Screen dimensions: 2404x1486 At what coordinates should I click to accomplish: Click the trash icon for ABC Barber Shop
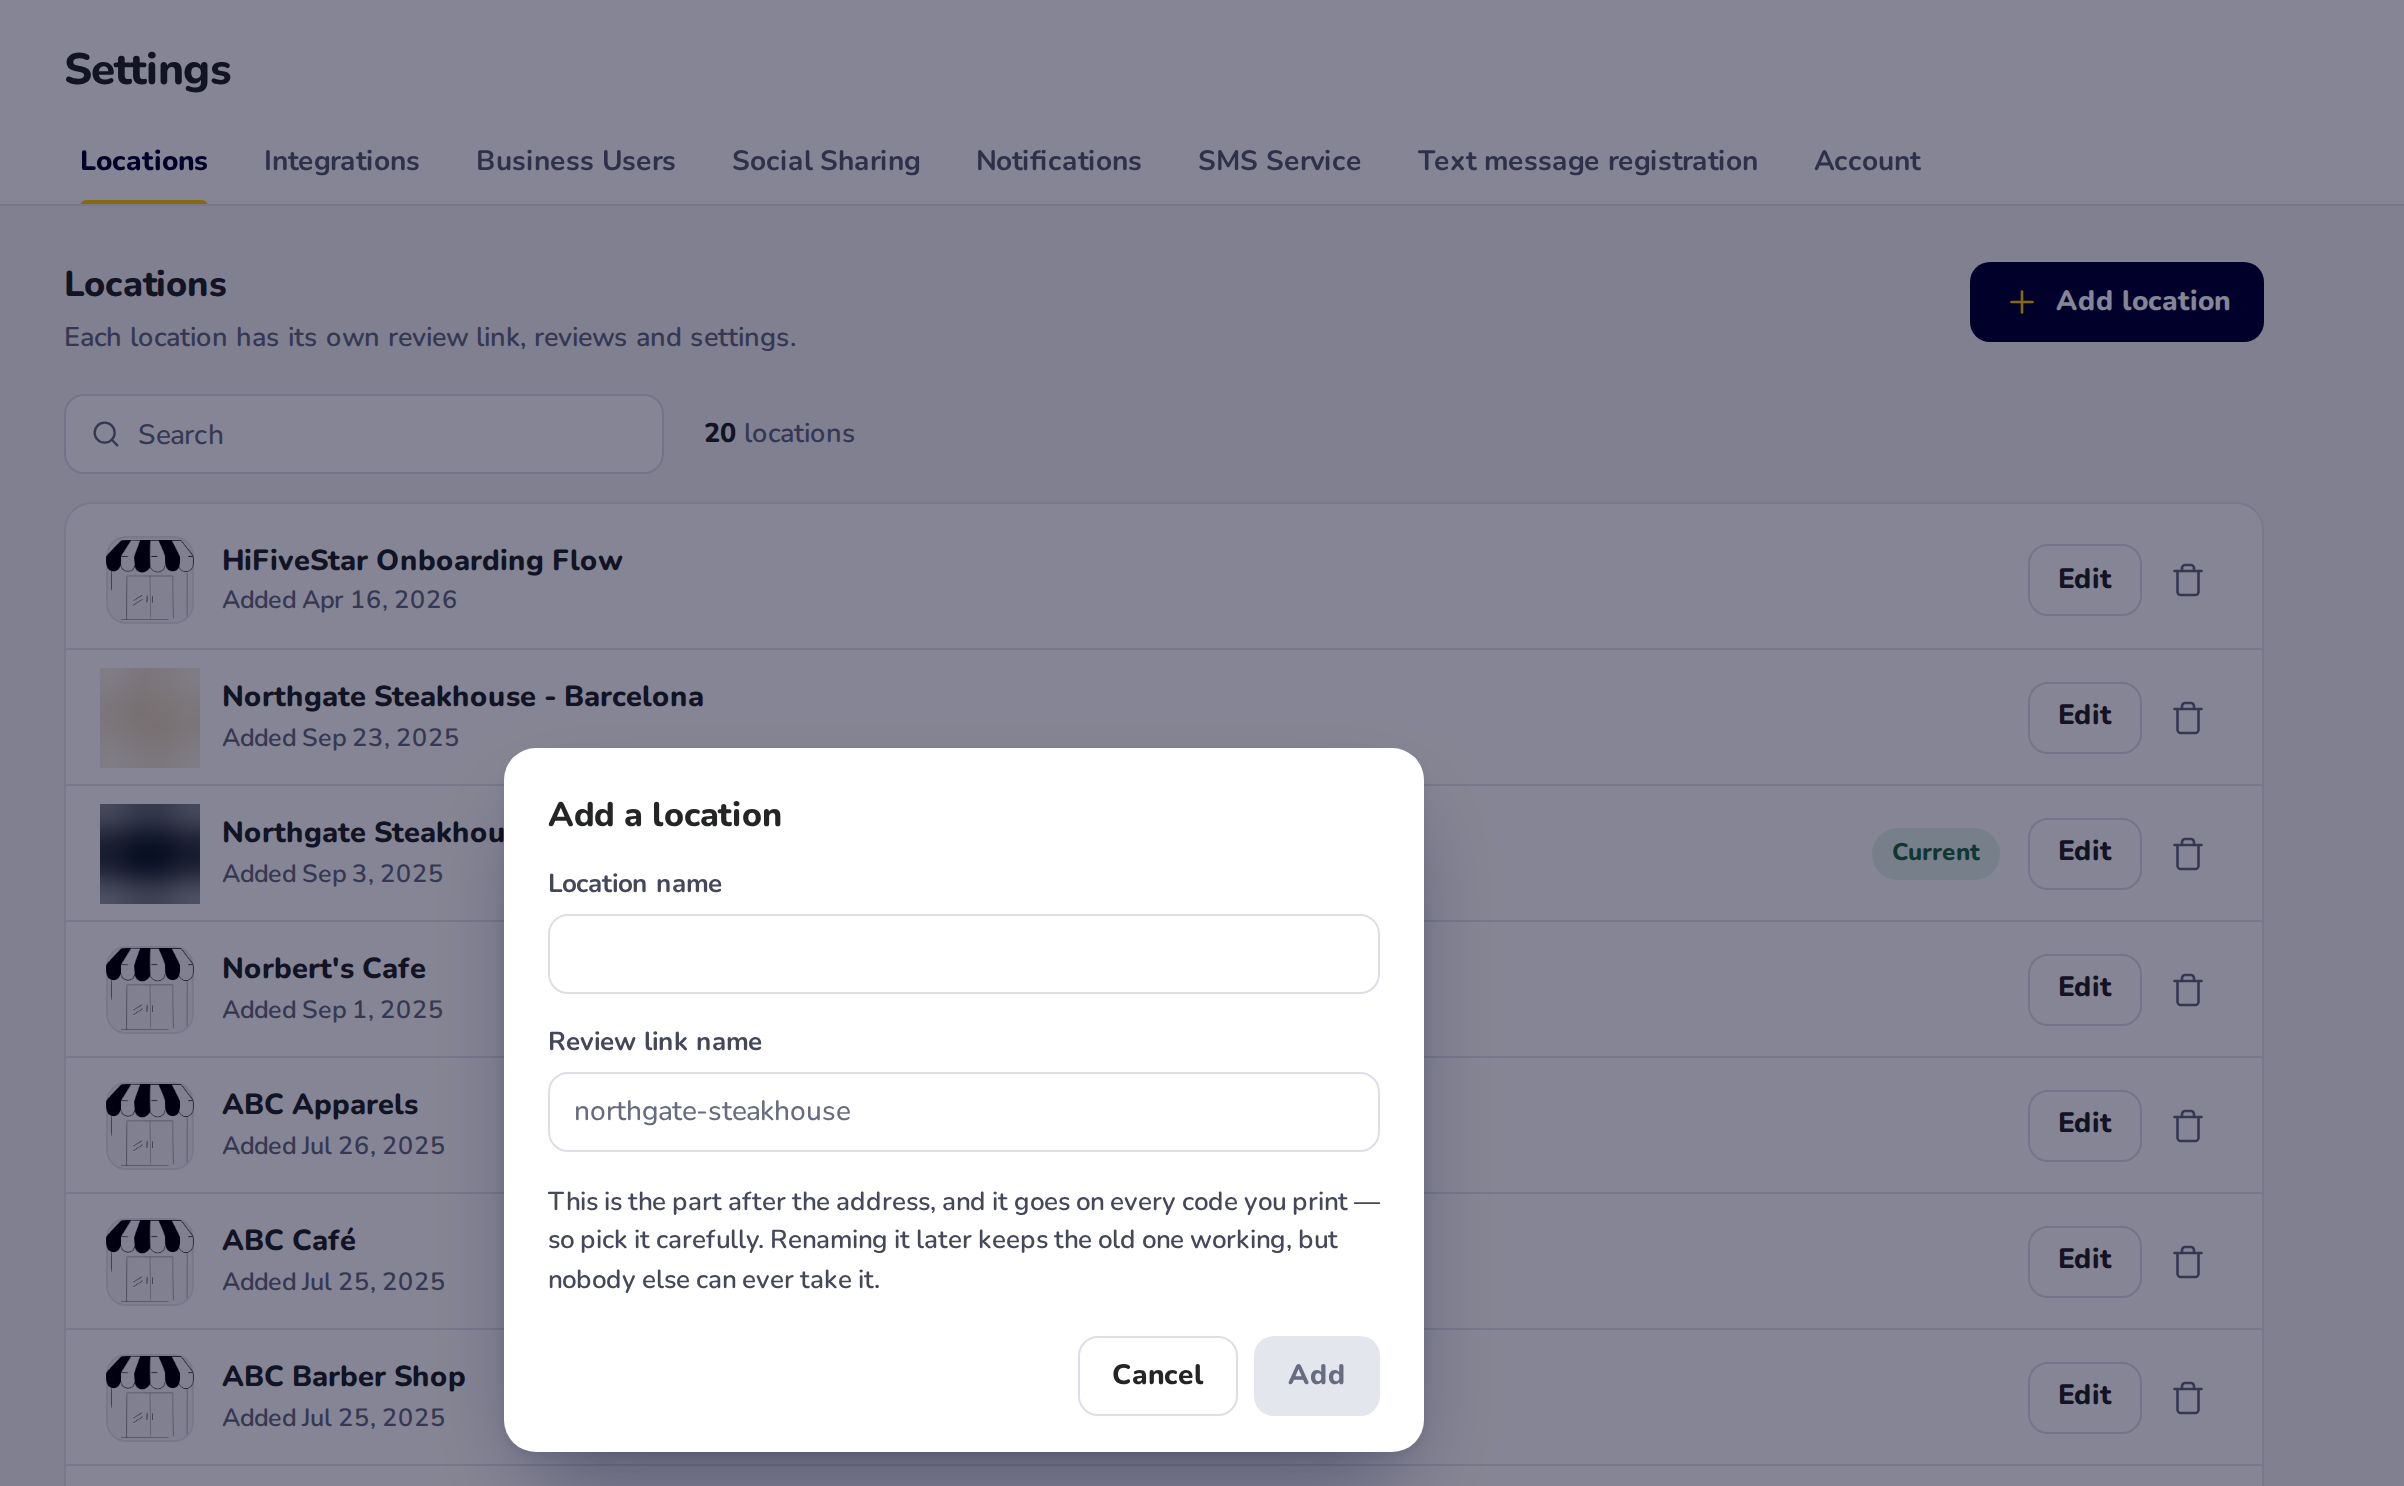tap(2188, 1397)
